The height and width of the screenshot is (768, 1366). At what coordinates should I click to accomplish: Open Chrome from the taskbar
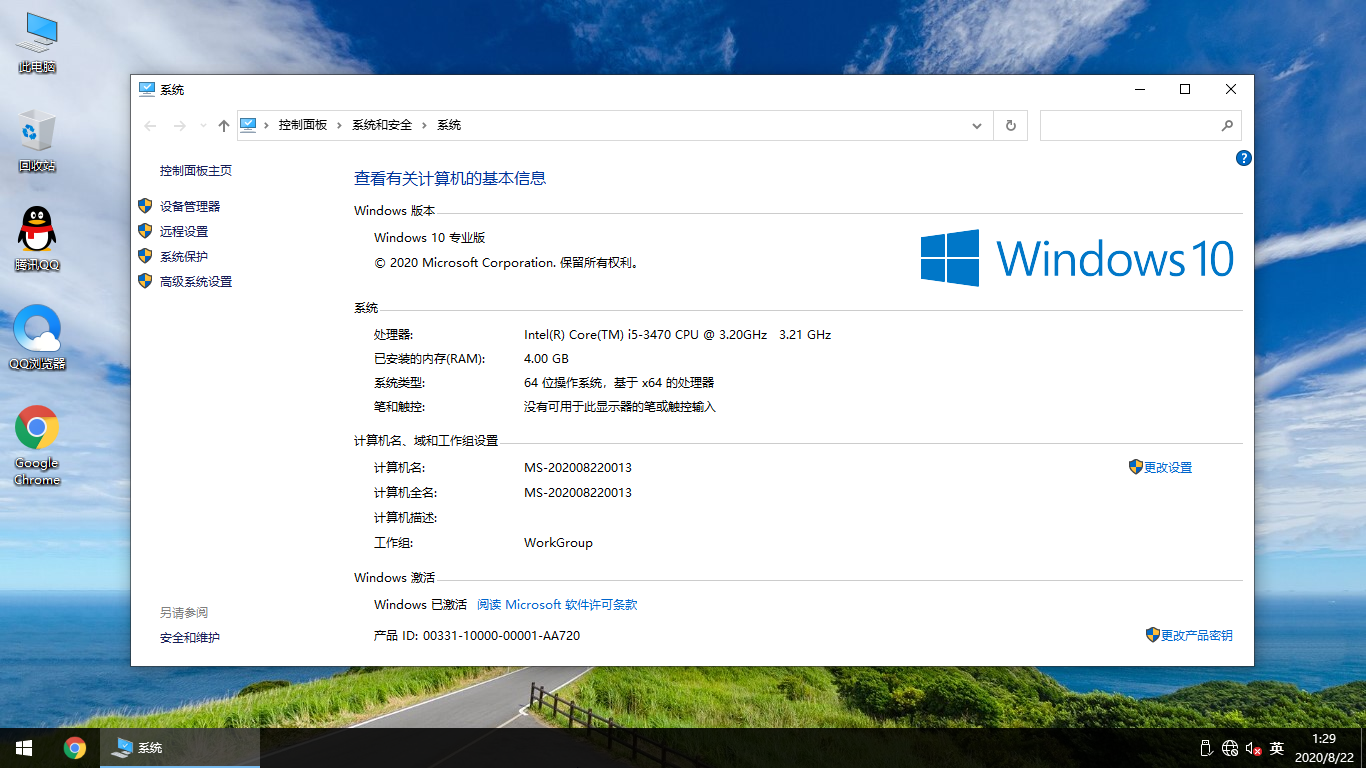click(x=74, y=748)
